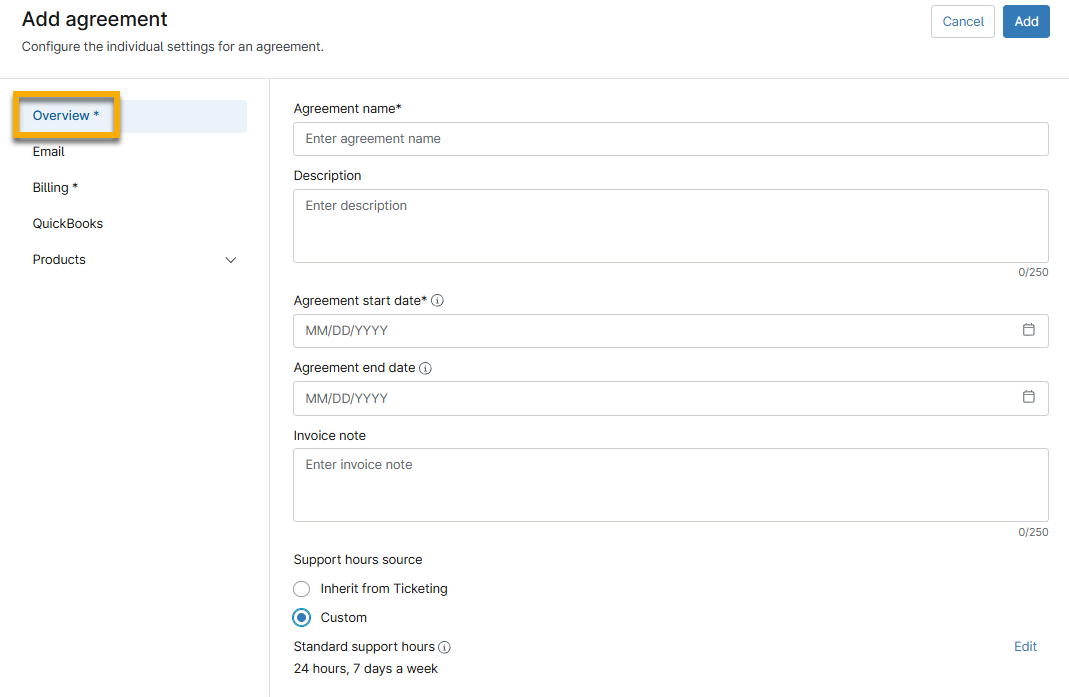Click info icon next to Standard support hours
Viewport: 1069px width, 697px height.
444,647
